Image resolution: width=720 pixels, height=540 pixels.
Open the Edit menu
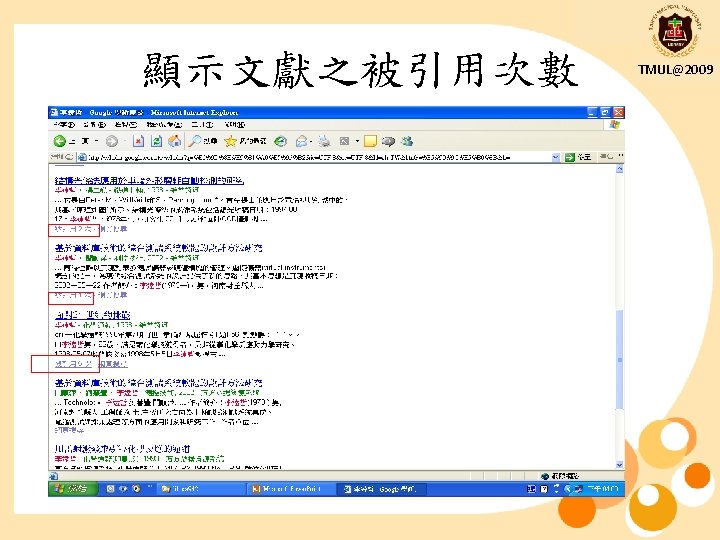pos(95,124)
